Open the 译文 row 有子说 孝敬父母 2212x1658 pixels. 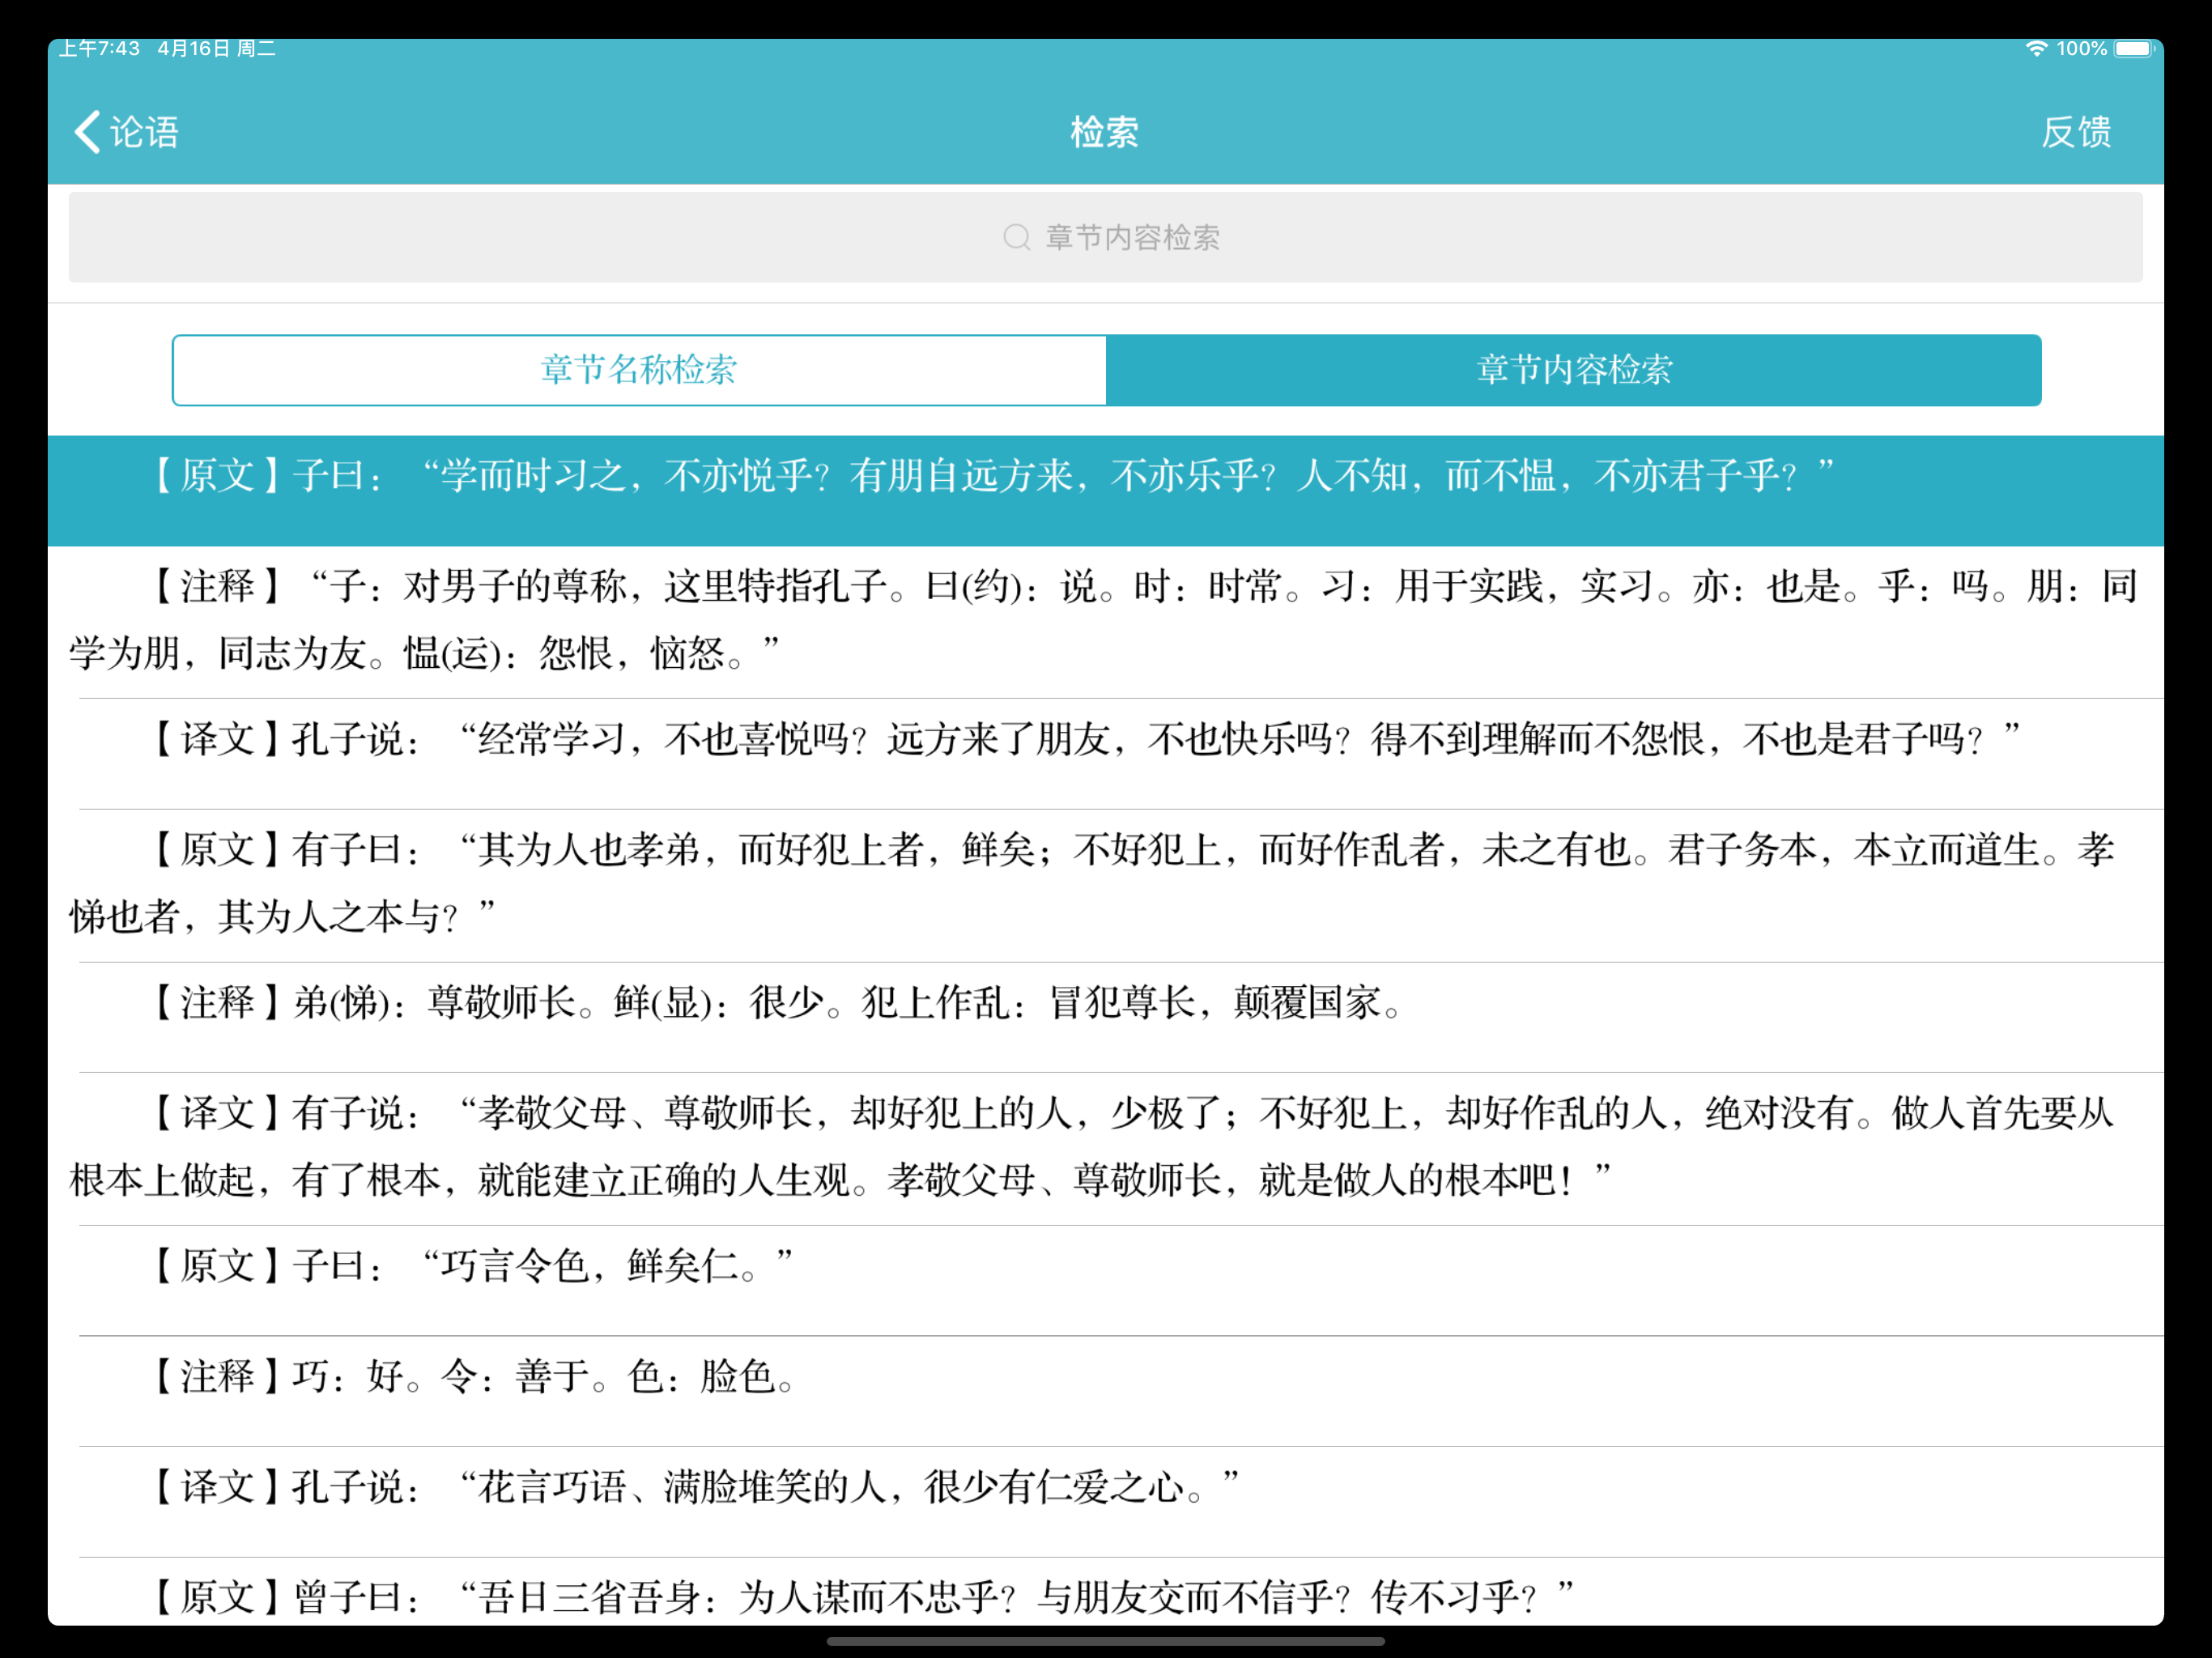pos(1106,1149)
